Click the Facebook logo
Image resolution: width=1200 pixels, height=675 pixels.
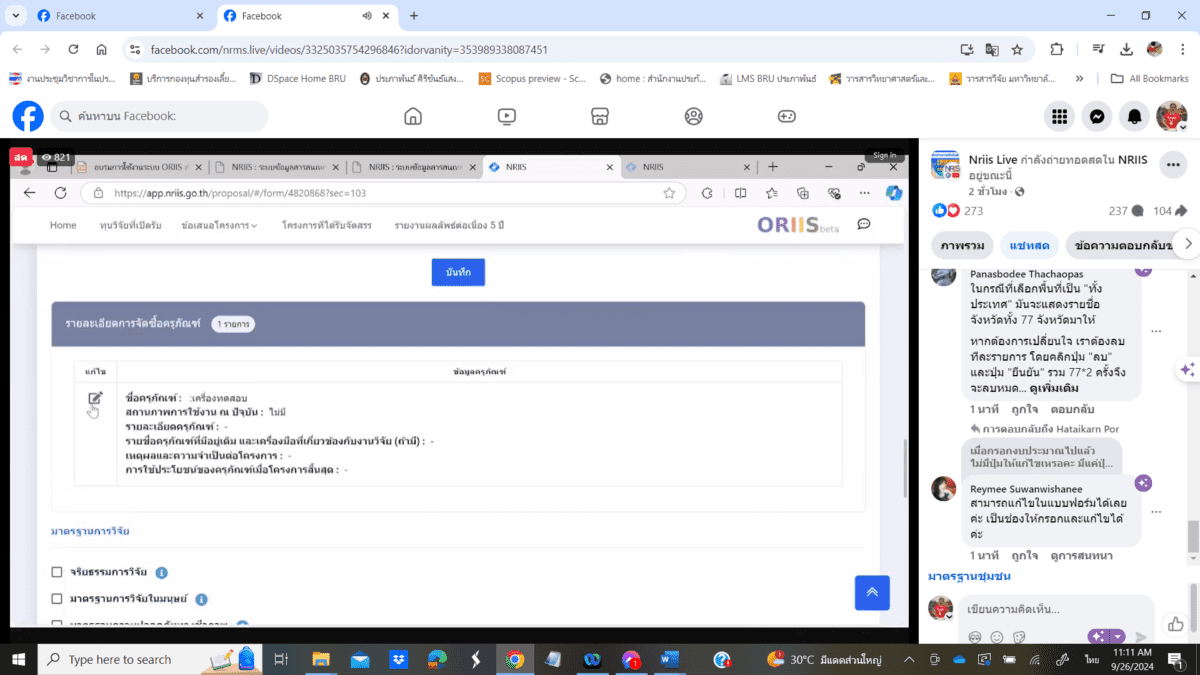click(x=28, y=116)
